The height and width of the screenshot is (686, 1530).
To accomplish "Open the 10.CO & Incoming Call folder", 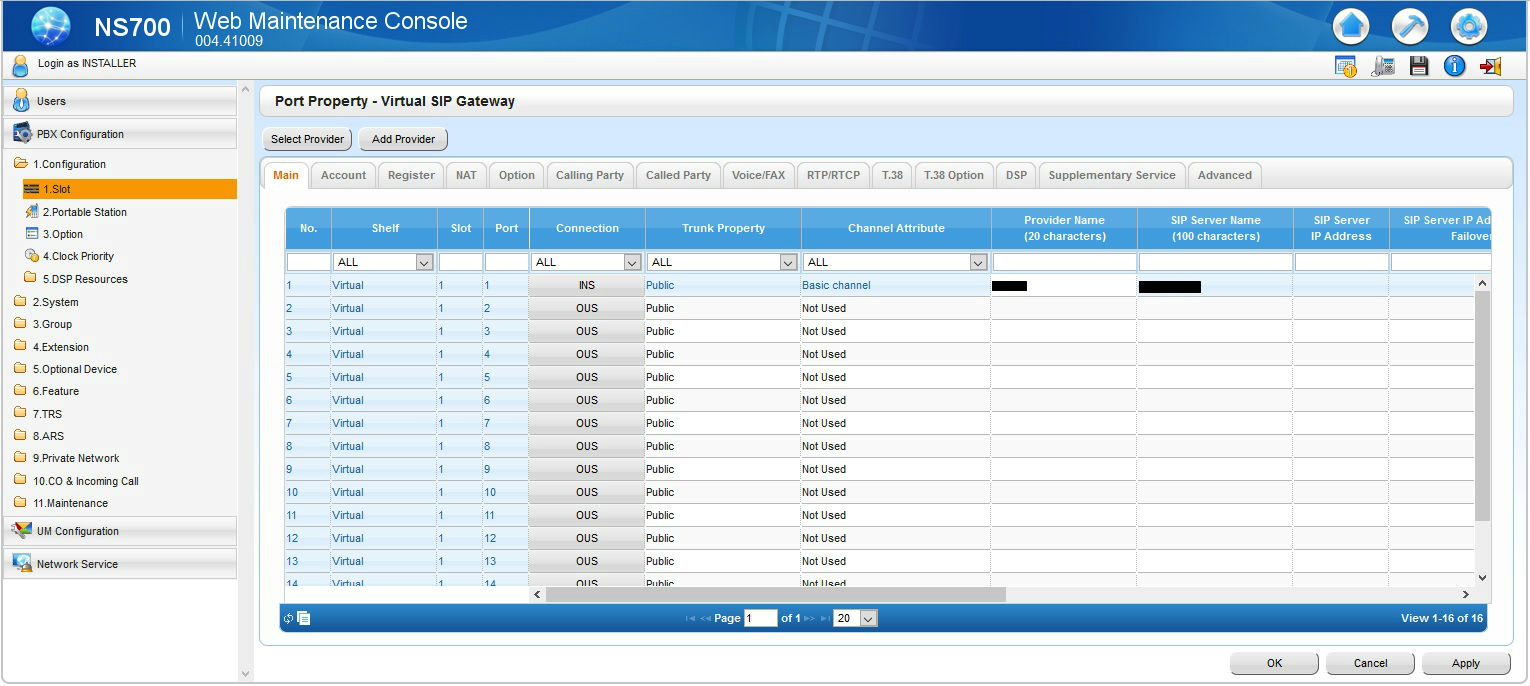I will tap(76, 481).
